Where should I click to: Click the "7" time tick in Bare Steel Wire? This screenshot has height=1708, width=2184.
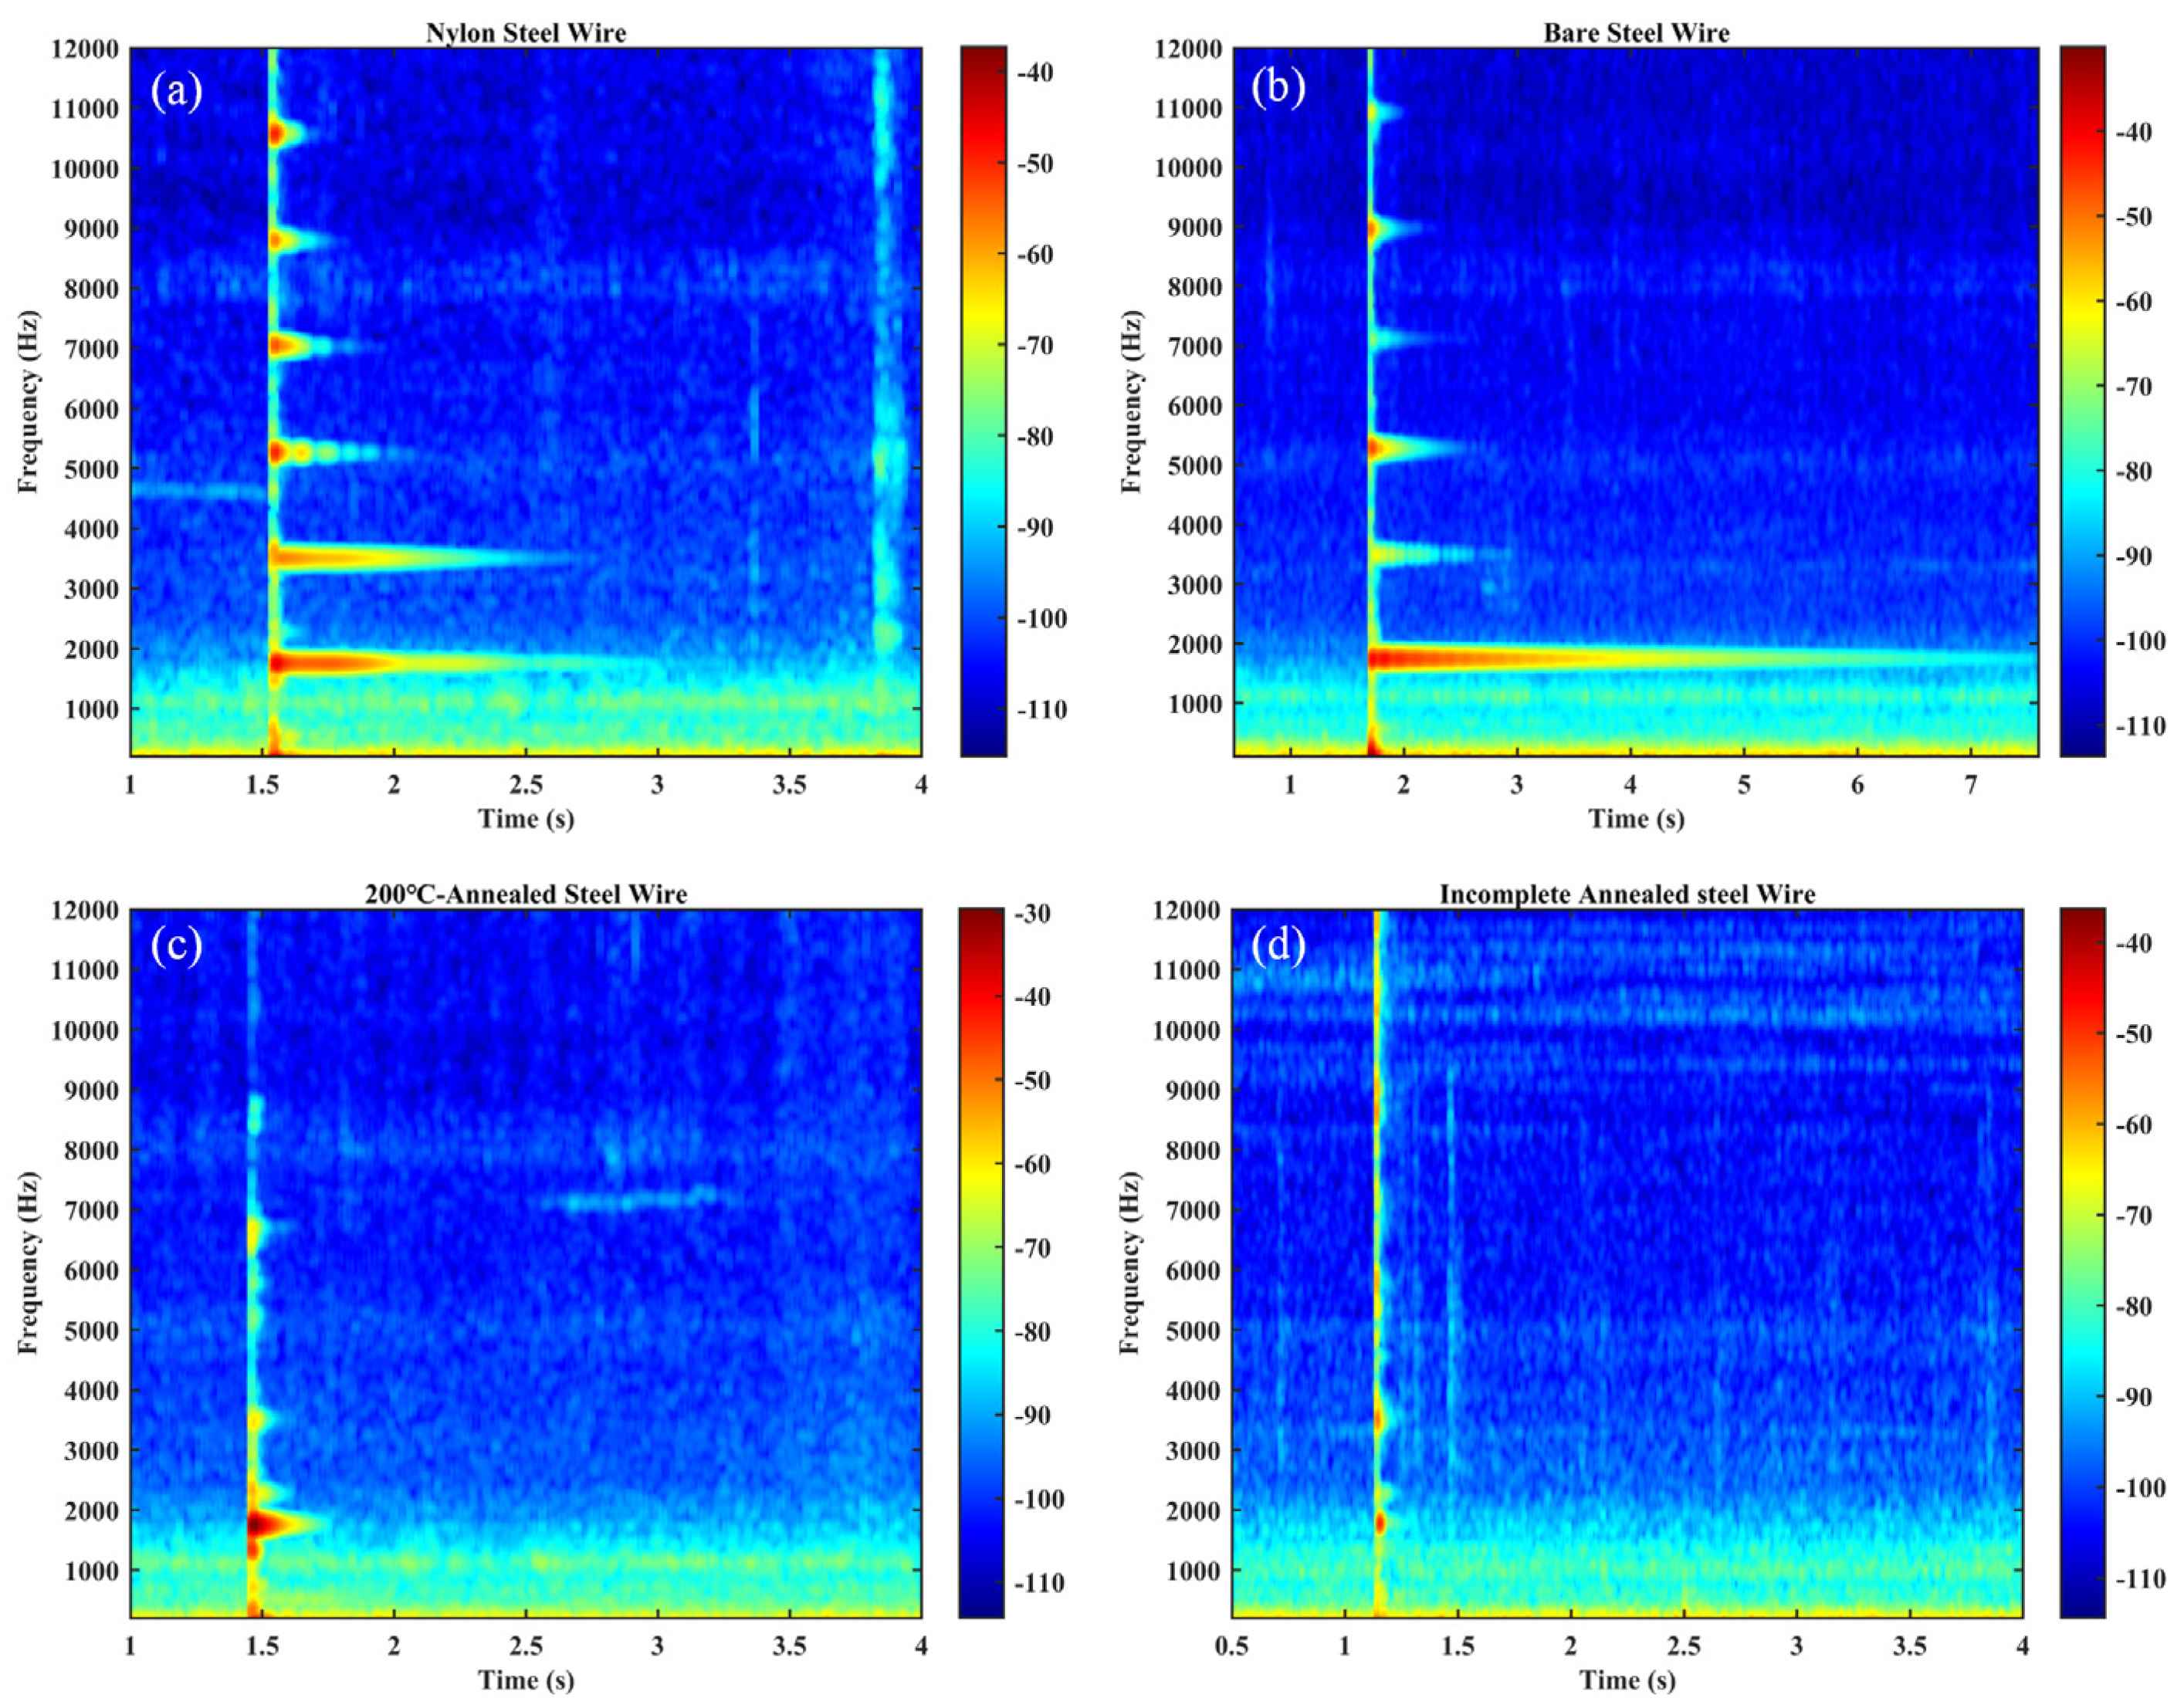tap(1971, 785)
